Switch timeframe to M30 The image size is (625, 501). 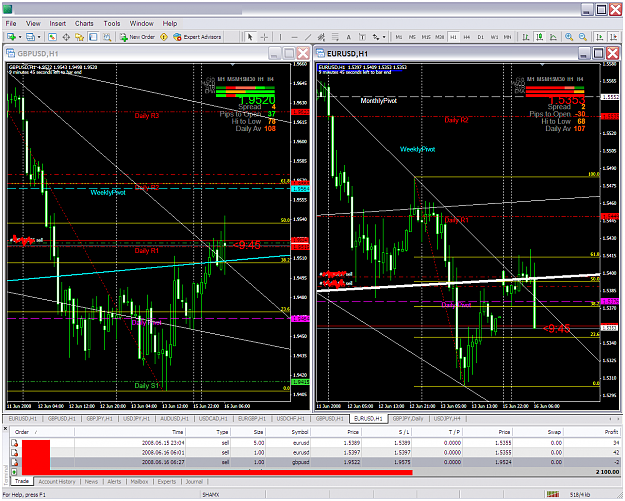pos(440,37)
